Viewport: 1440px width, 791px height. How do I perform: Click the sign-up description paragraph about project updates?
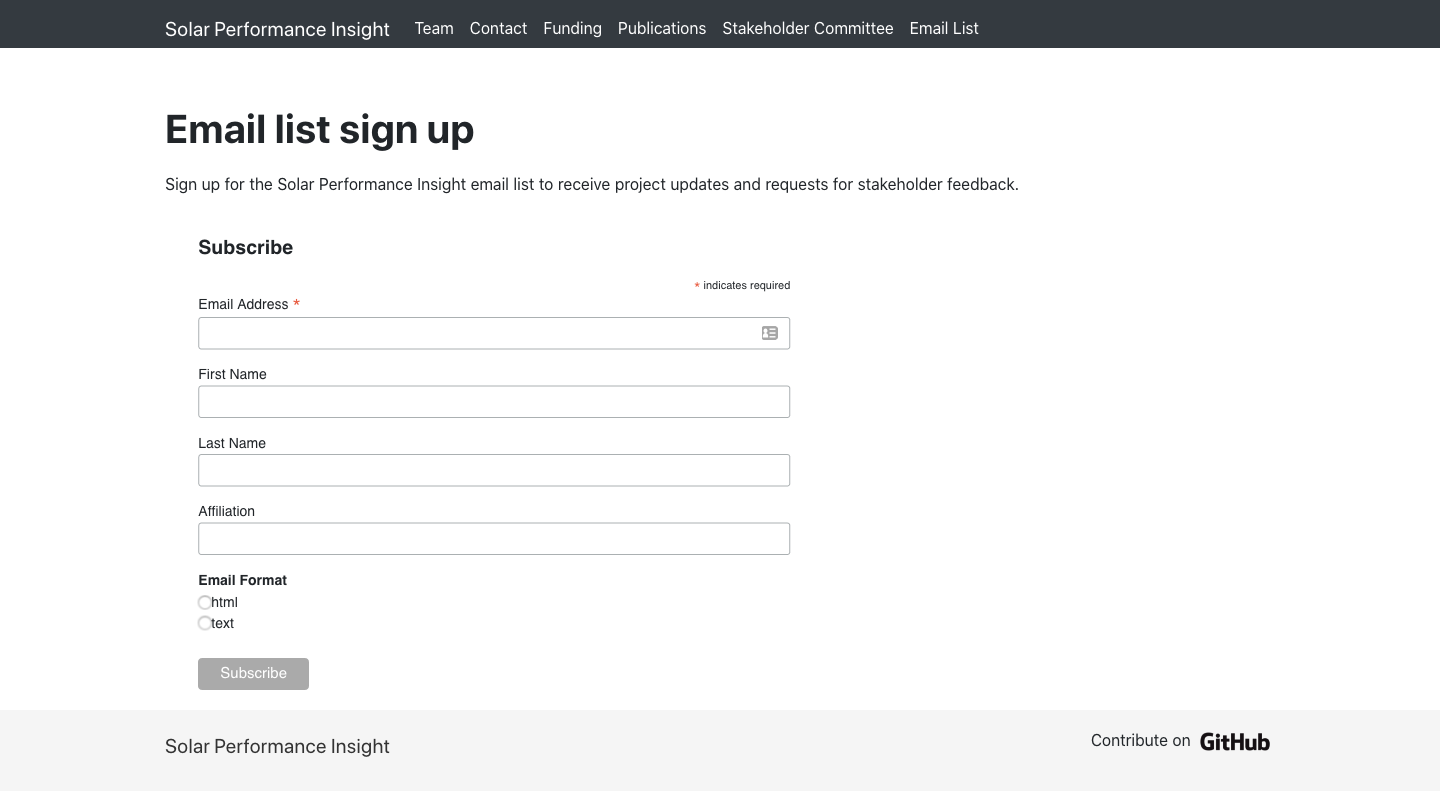[592, 184]
